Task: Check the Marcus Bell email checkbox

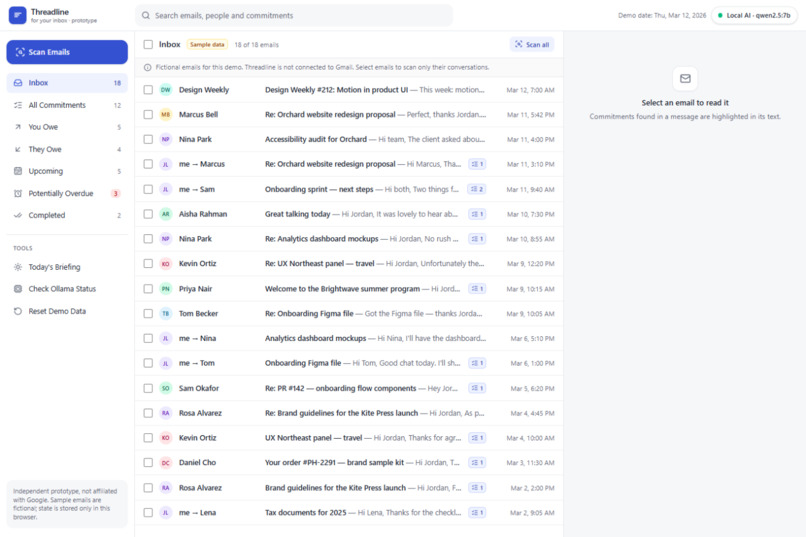Action: point(148,115)
